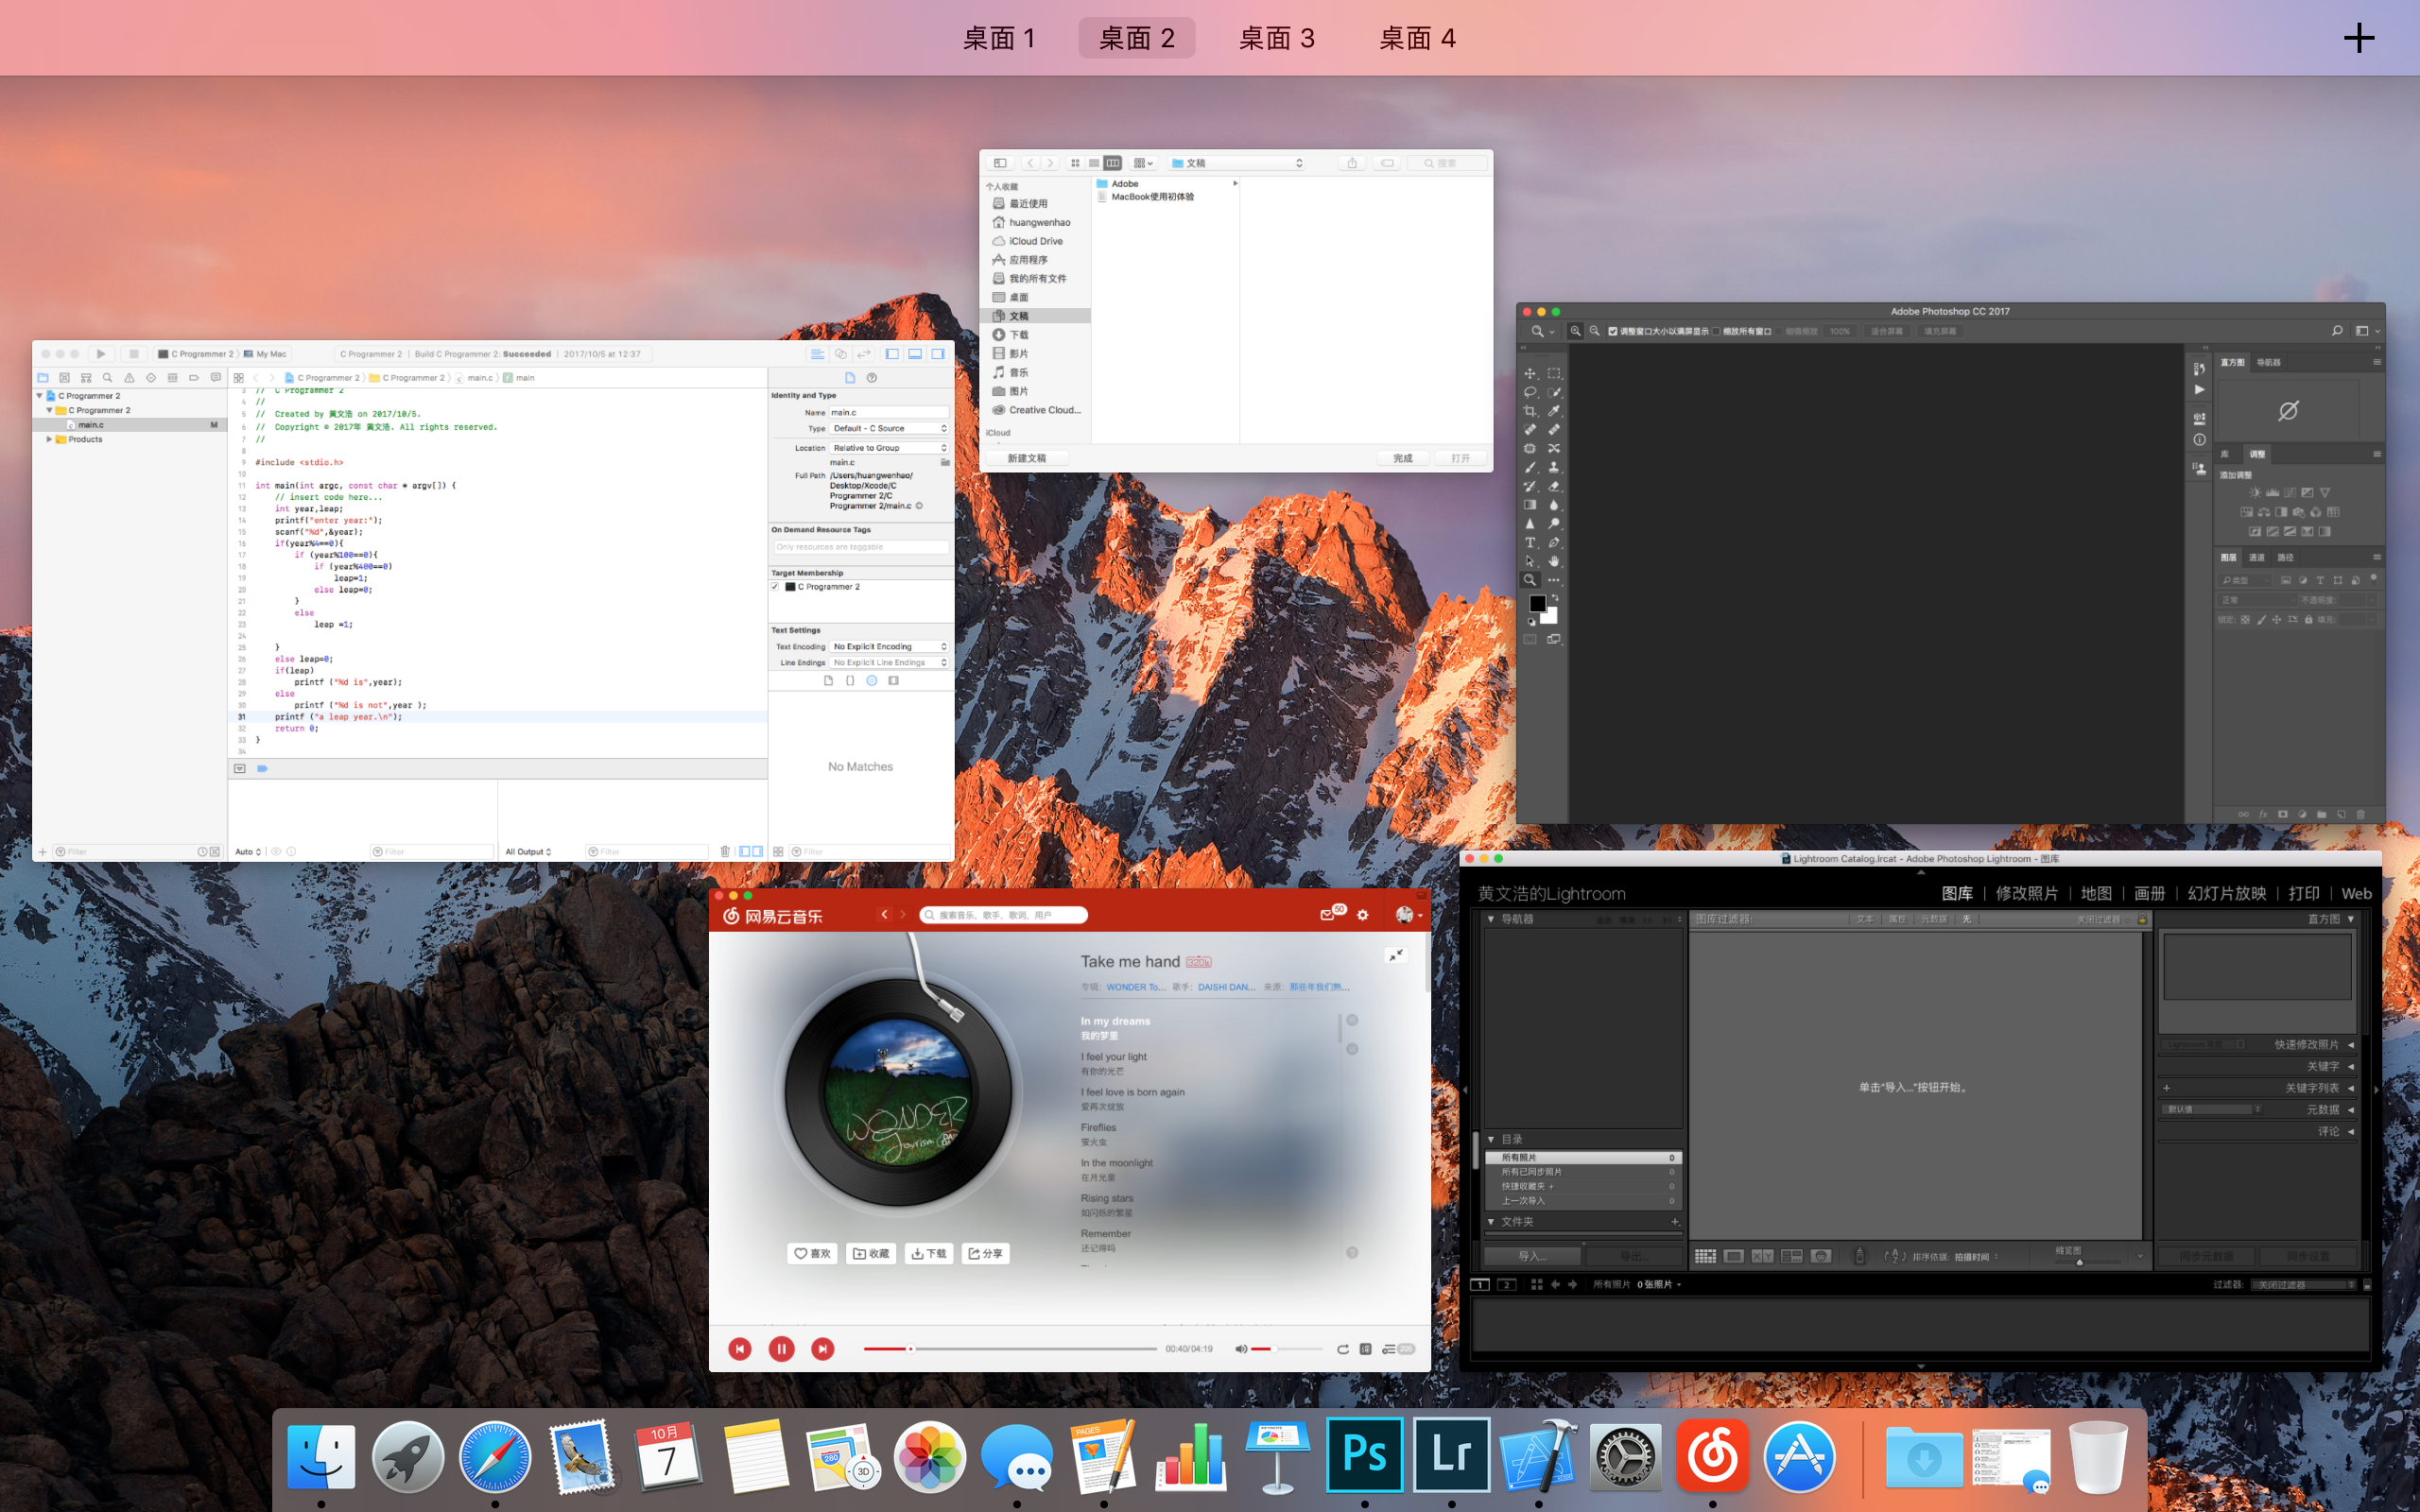Screen dimensions: 2420x1512
Task: Select the Lasso tool in Photoshop
Action: [x=1530, y=393]
